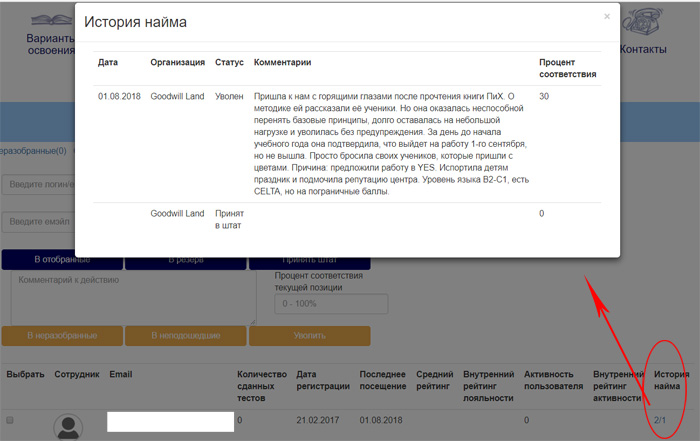The image size is (700, 441).
Task: Click the book icon above Варианты освоения
Action: pos(50,20)
